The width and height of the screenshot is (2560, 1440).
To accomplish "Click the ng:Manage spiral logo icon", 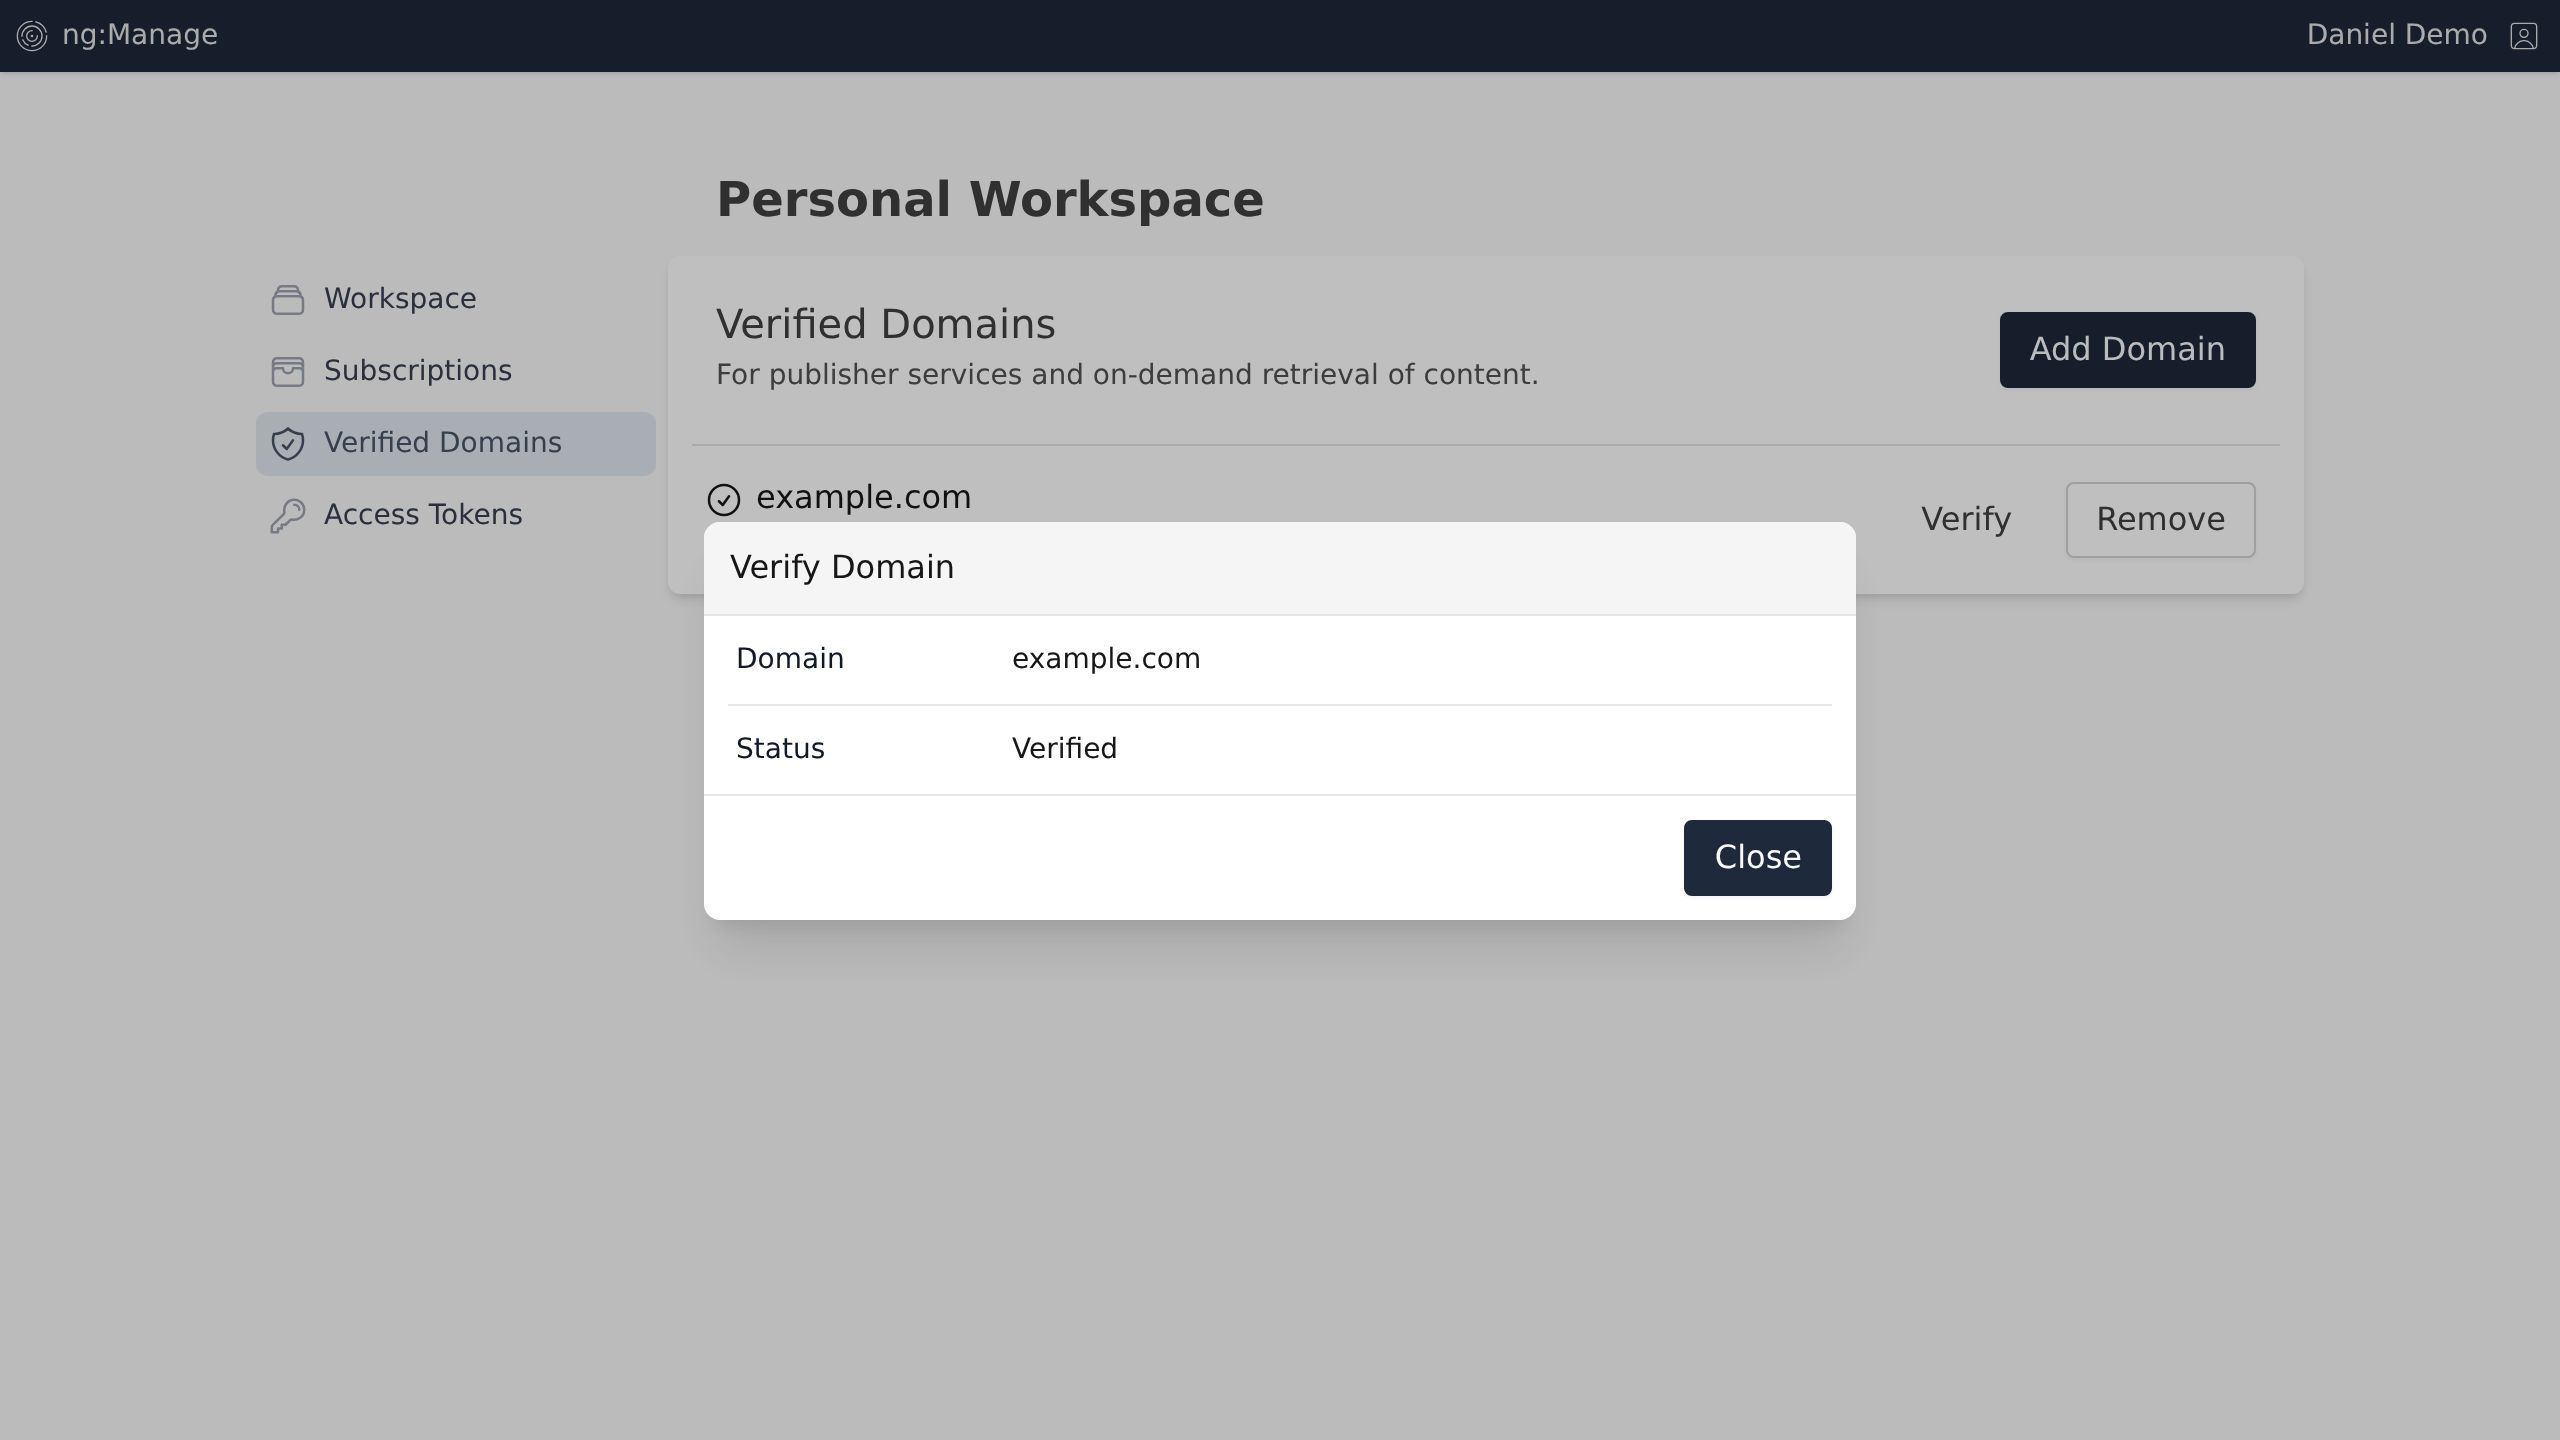I will point(32,36).
